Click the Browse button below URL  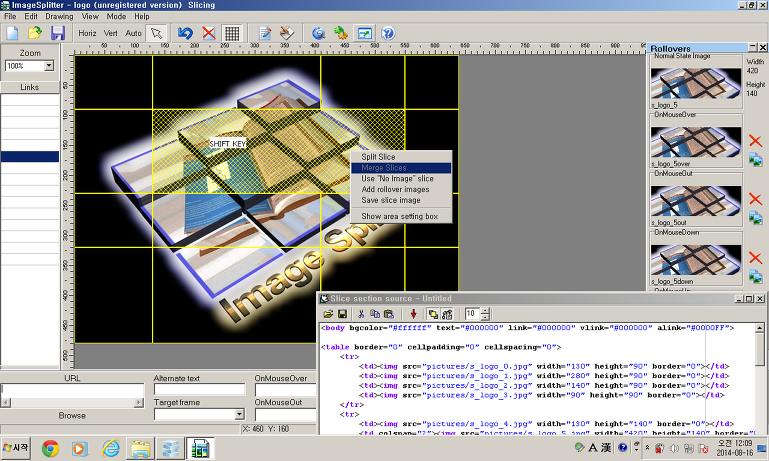coord(72,415)
